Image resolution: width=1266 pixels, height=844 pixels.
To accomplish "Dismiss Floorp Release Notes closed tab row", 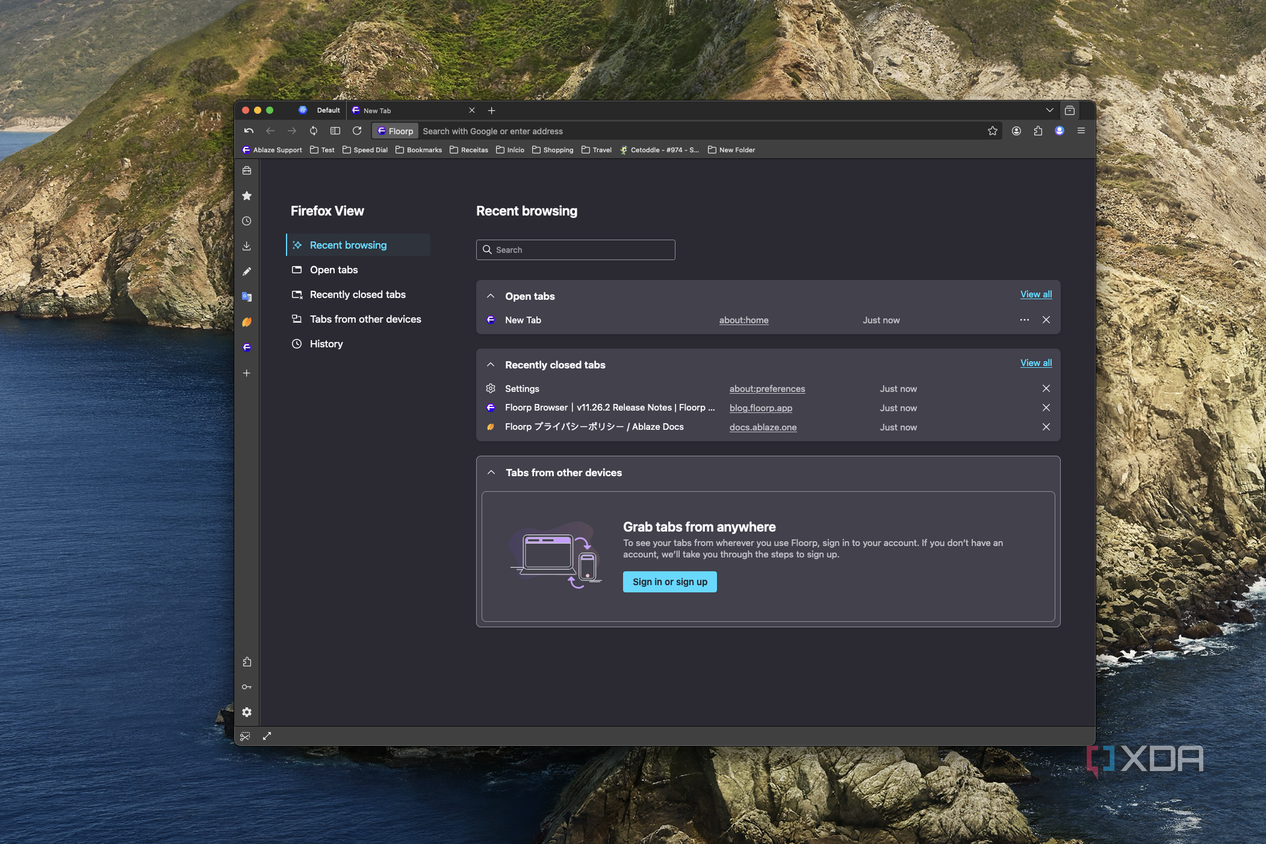I will tap(1046, 408).
